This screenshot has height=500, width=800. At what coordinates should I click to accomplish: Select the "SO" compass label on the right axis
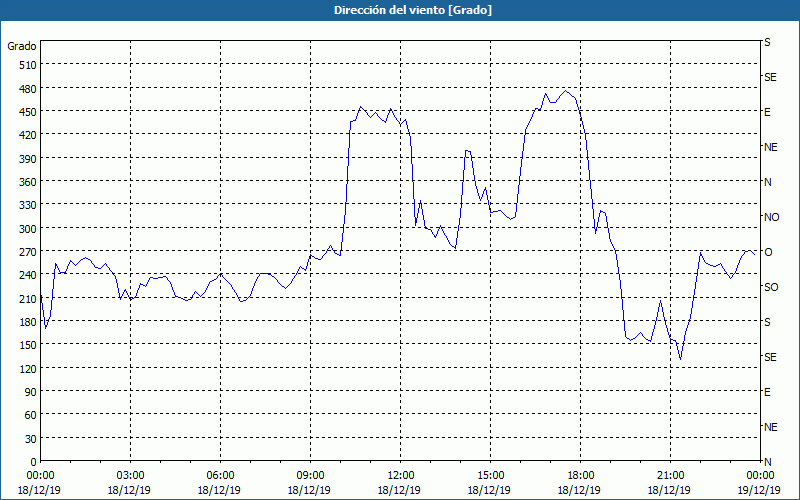pos(771,287)
